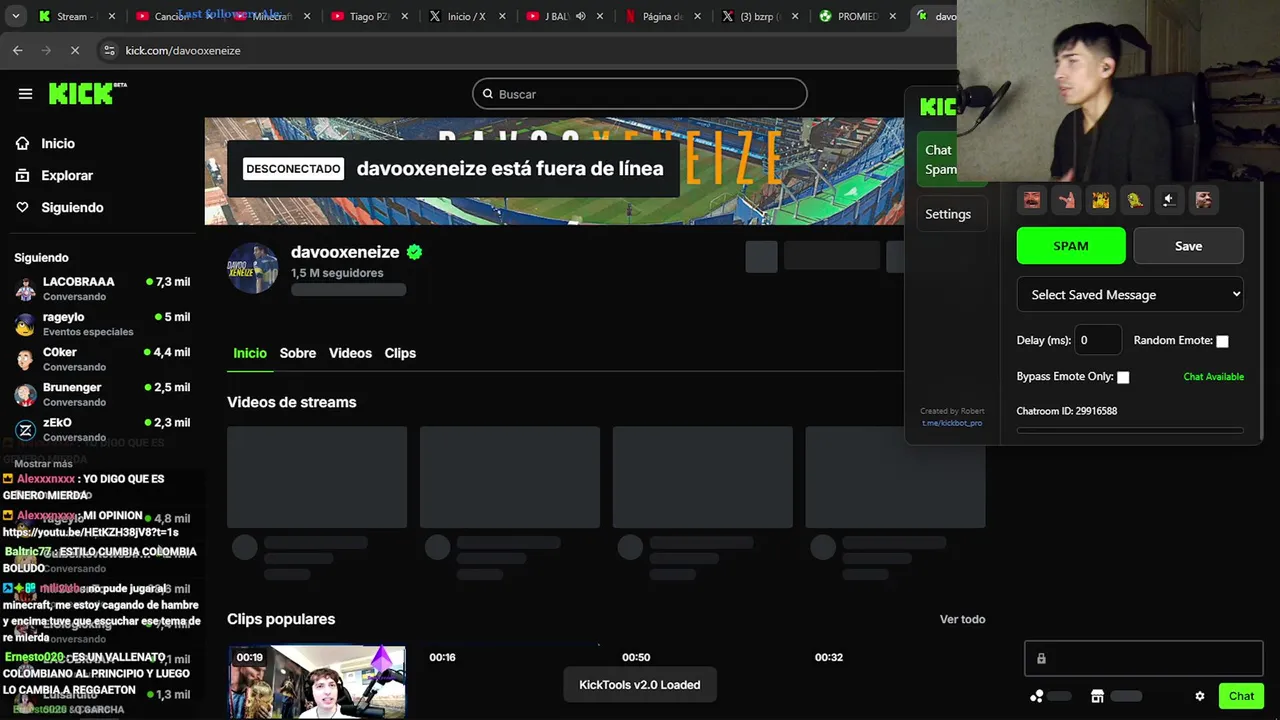Click the DESCONECTADO offline badge
1280x720 pixels.
point(293,169)
